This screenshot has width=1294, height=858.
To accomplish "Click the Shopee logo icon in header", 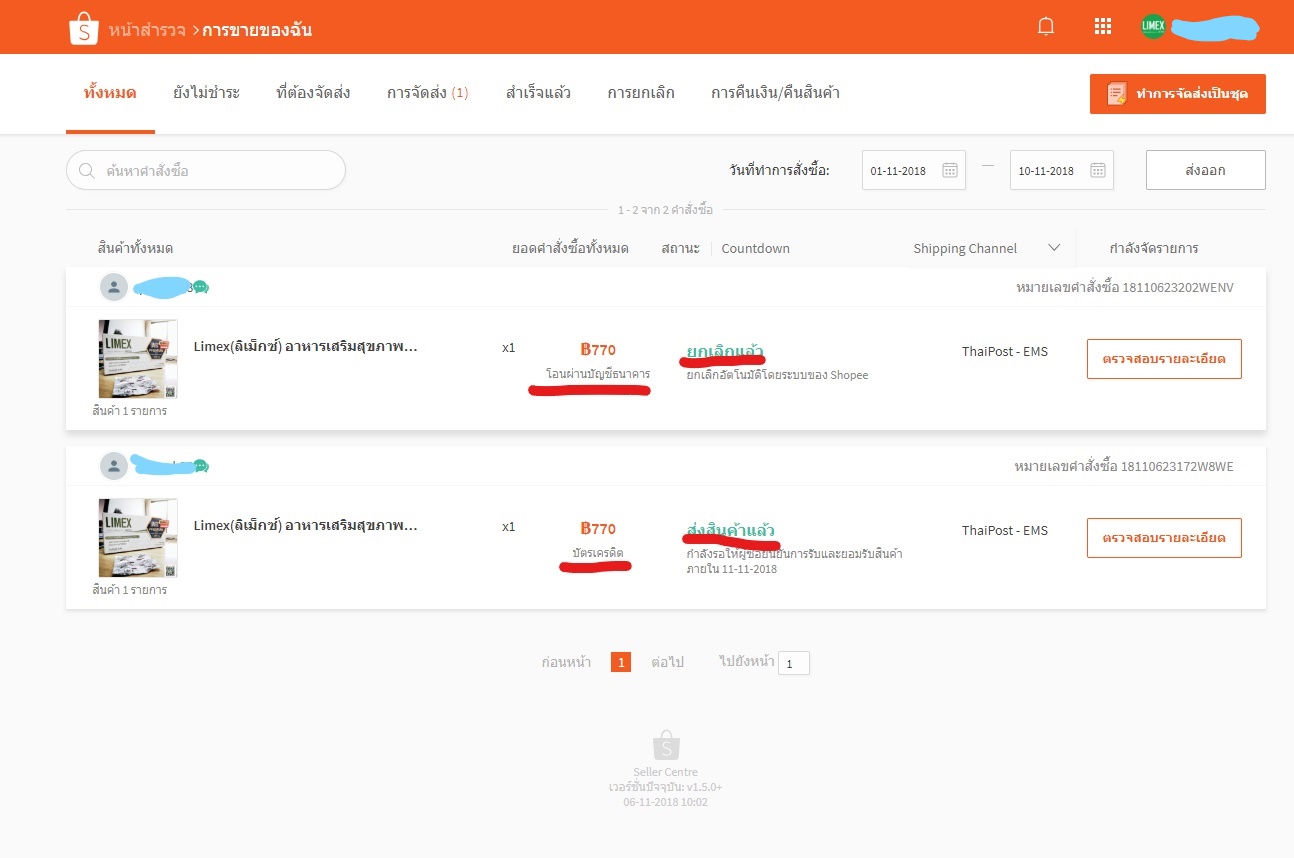I will pos(84,28).
